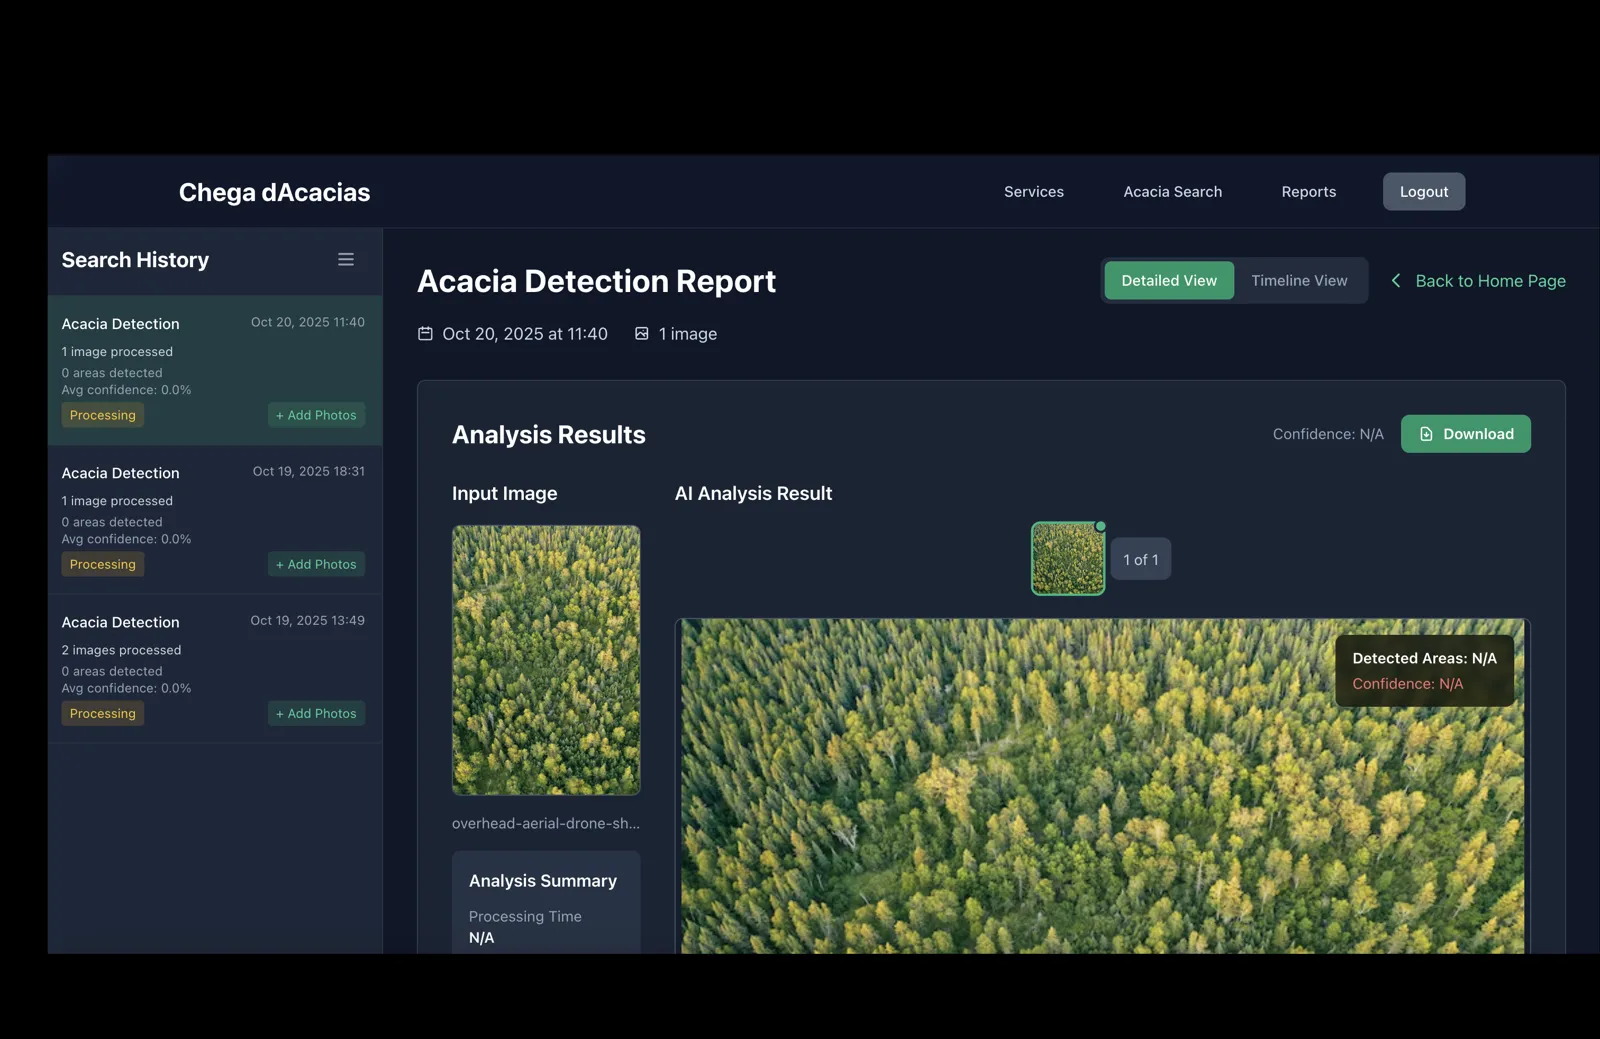
Task: Open the Oct 20, 2025 11:40 history entry
Action: pyautogui.click(x=215, y=370)
